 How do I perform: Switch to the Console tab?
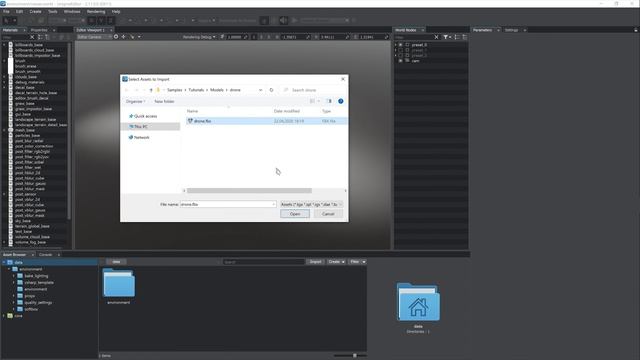coord(45,255)
